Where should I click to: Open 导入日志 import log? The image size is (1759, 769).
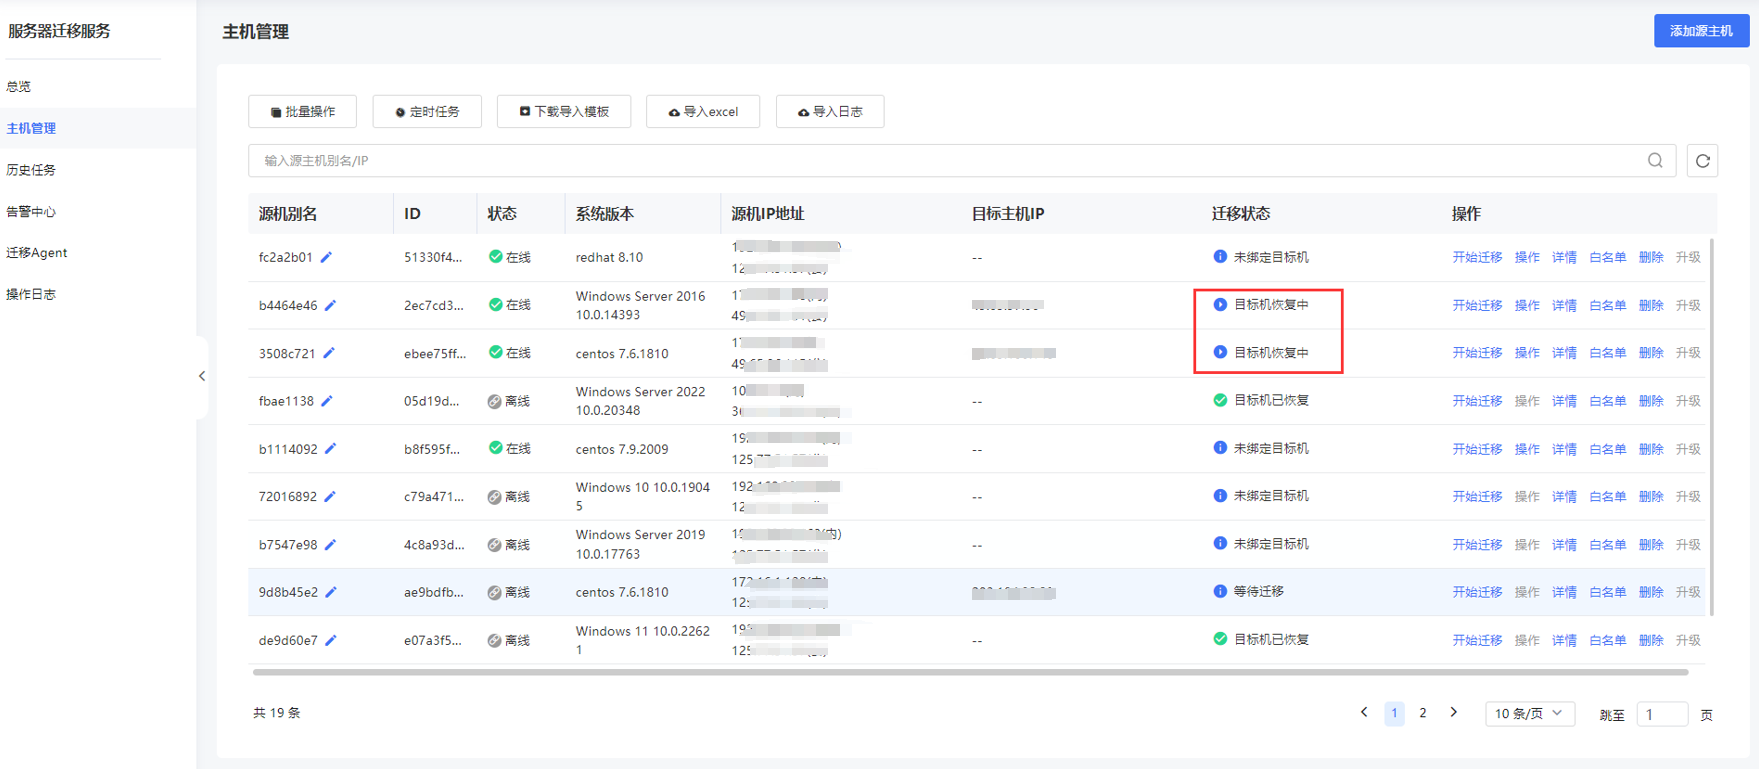click(830, 111)
